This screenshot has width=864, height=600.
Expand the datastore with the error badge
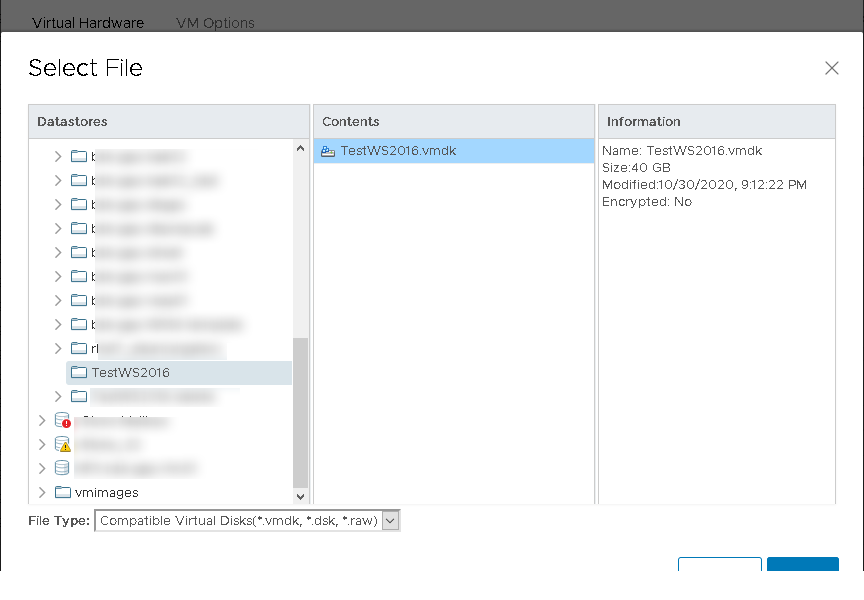click(x=41, y=420)
